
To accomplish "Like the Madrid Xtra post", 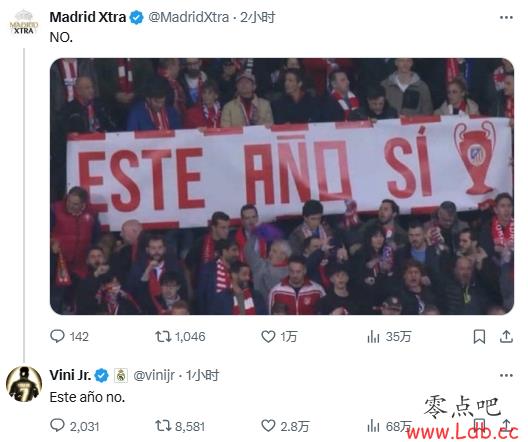I will point(279,336).
